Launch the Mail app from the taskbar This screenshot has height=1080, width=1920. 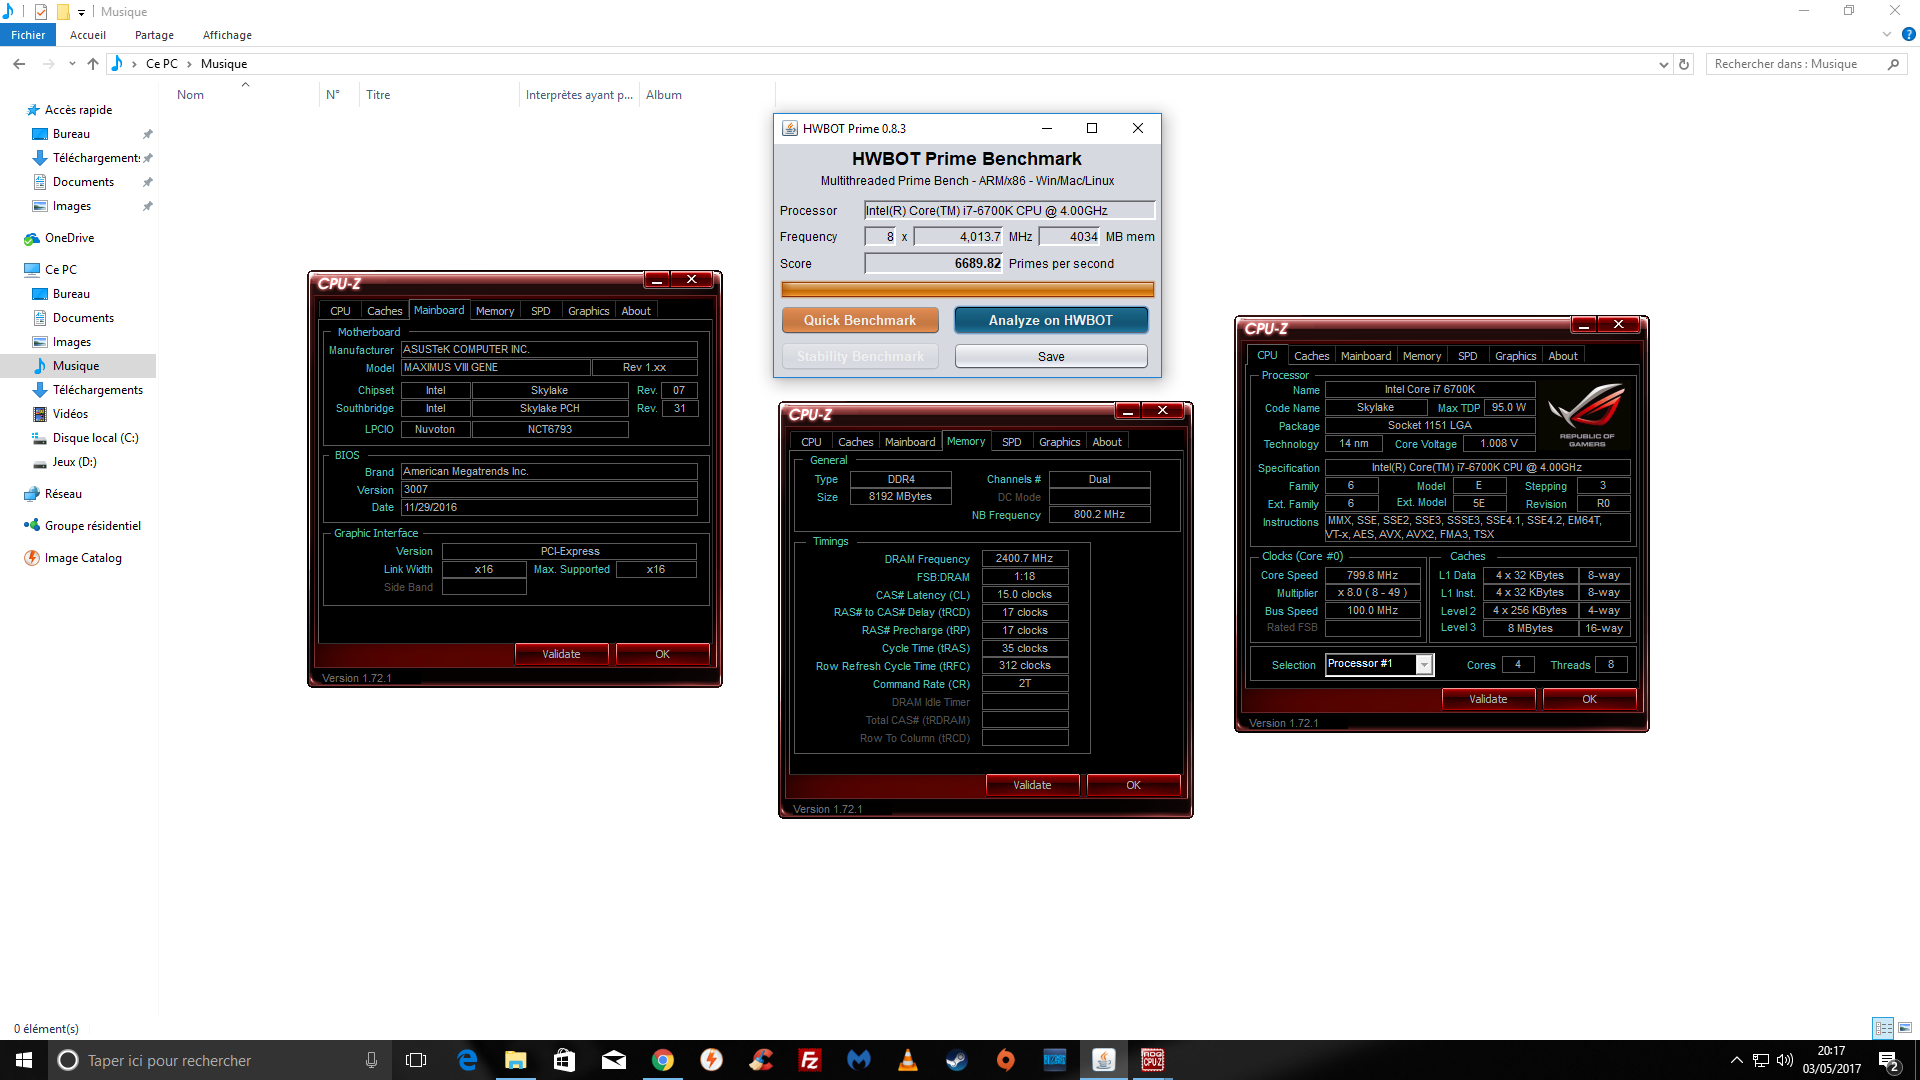coord(613,1060)
